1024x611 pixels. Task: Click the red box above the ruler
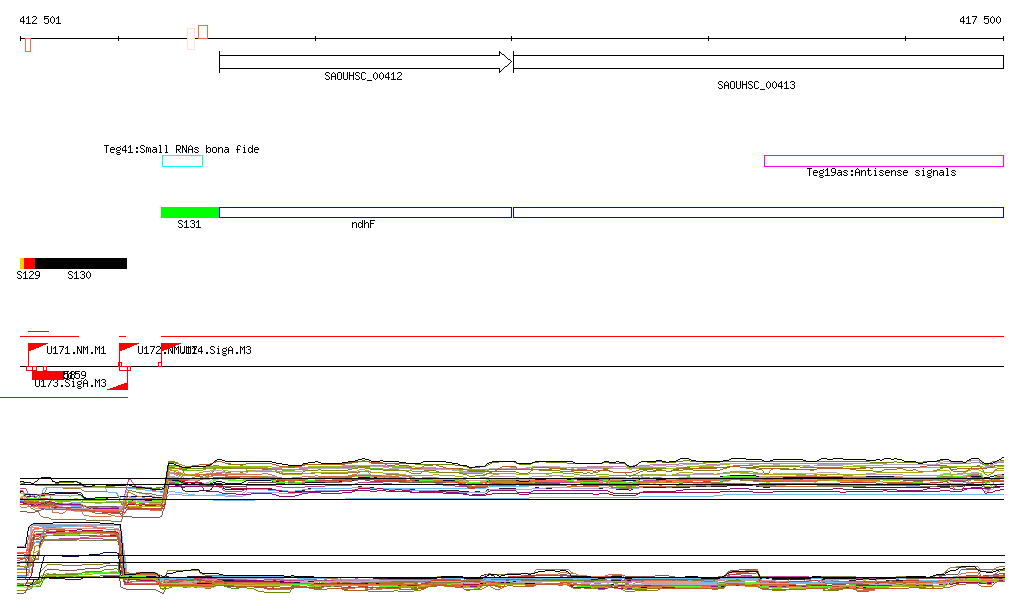pyautogui.click(x=203, y=32)
